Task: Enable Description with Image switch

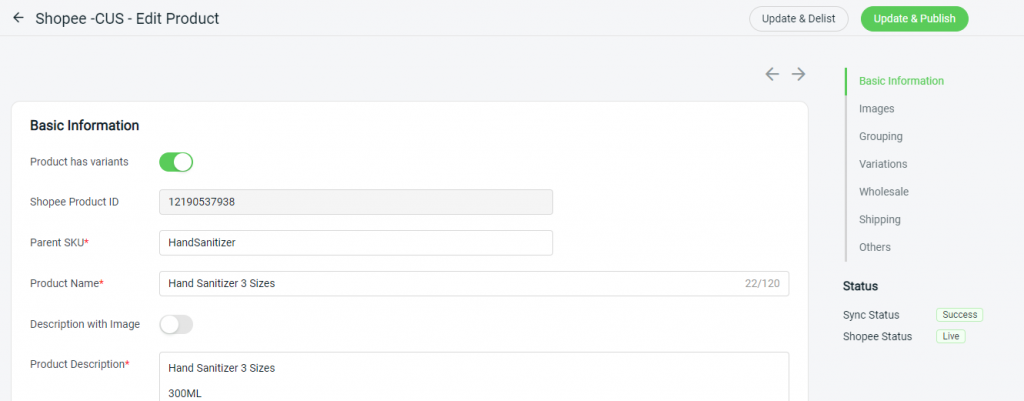Action: pyautogui.click(x=176, y=325)
